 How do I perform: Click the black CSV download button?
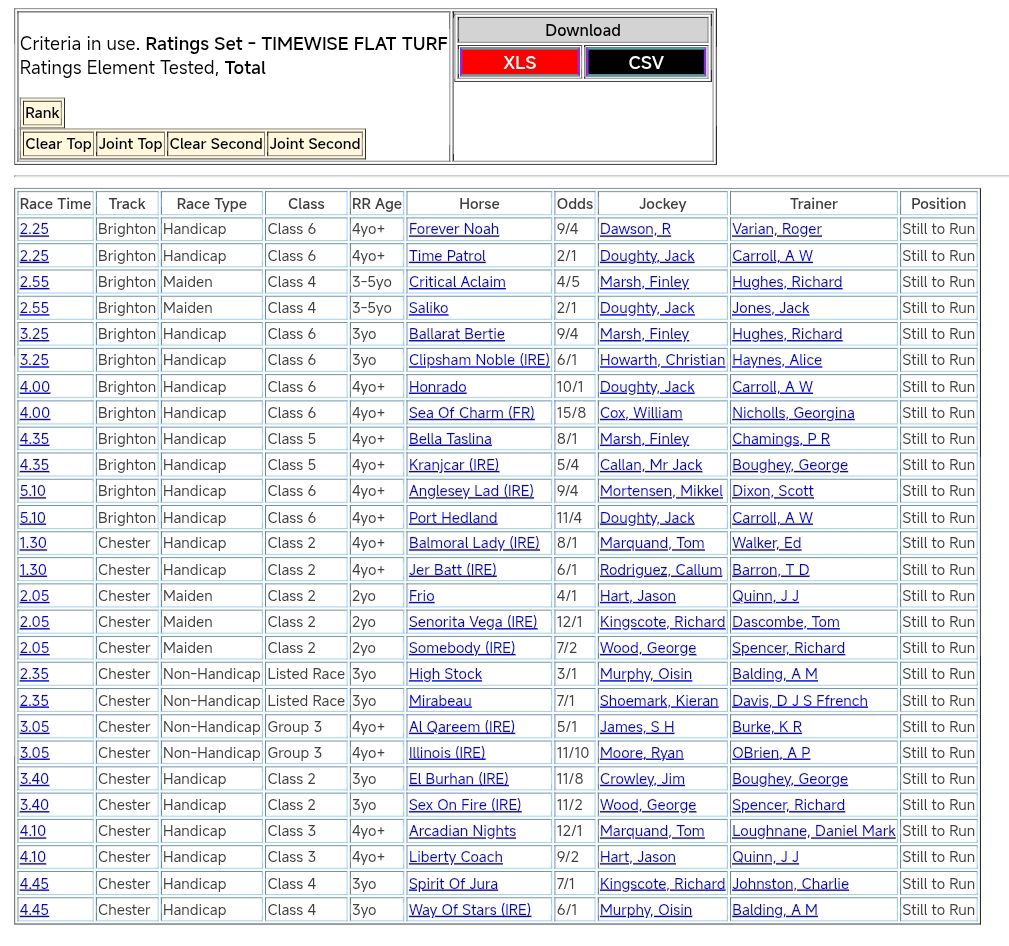click(645, 62)
